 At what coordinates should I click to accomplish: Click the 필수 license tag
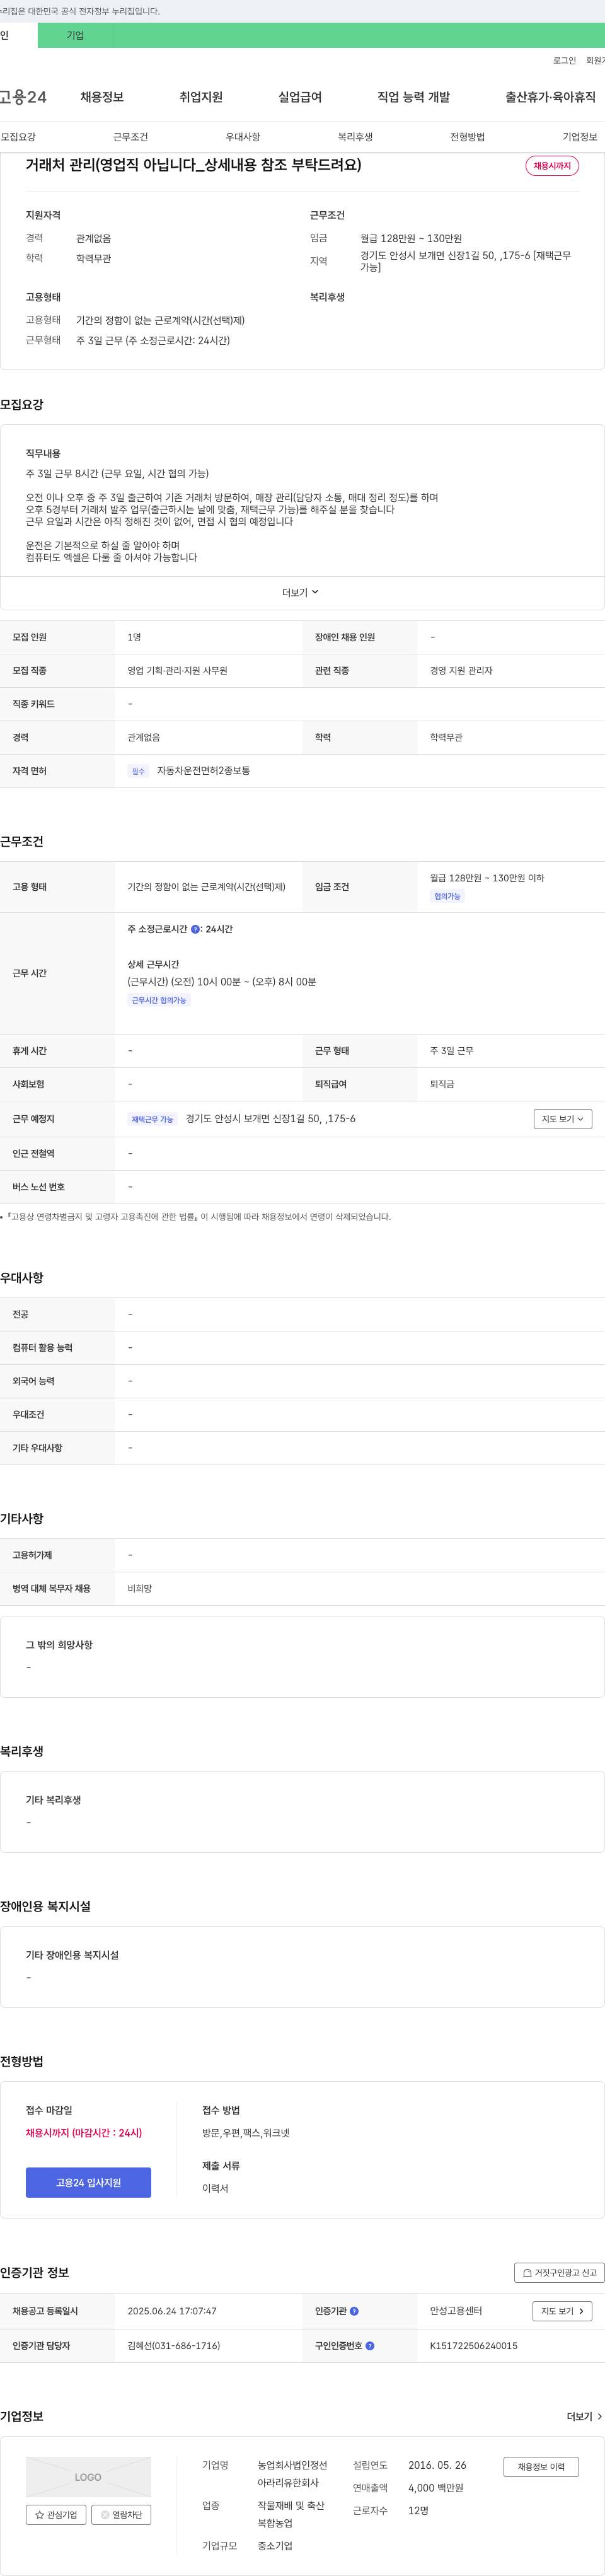[138, 771]
